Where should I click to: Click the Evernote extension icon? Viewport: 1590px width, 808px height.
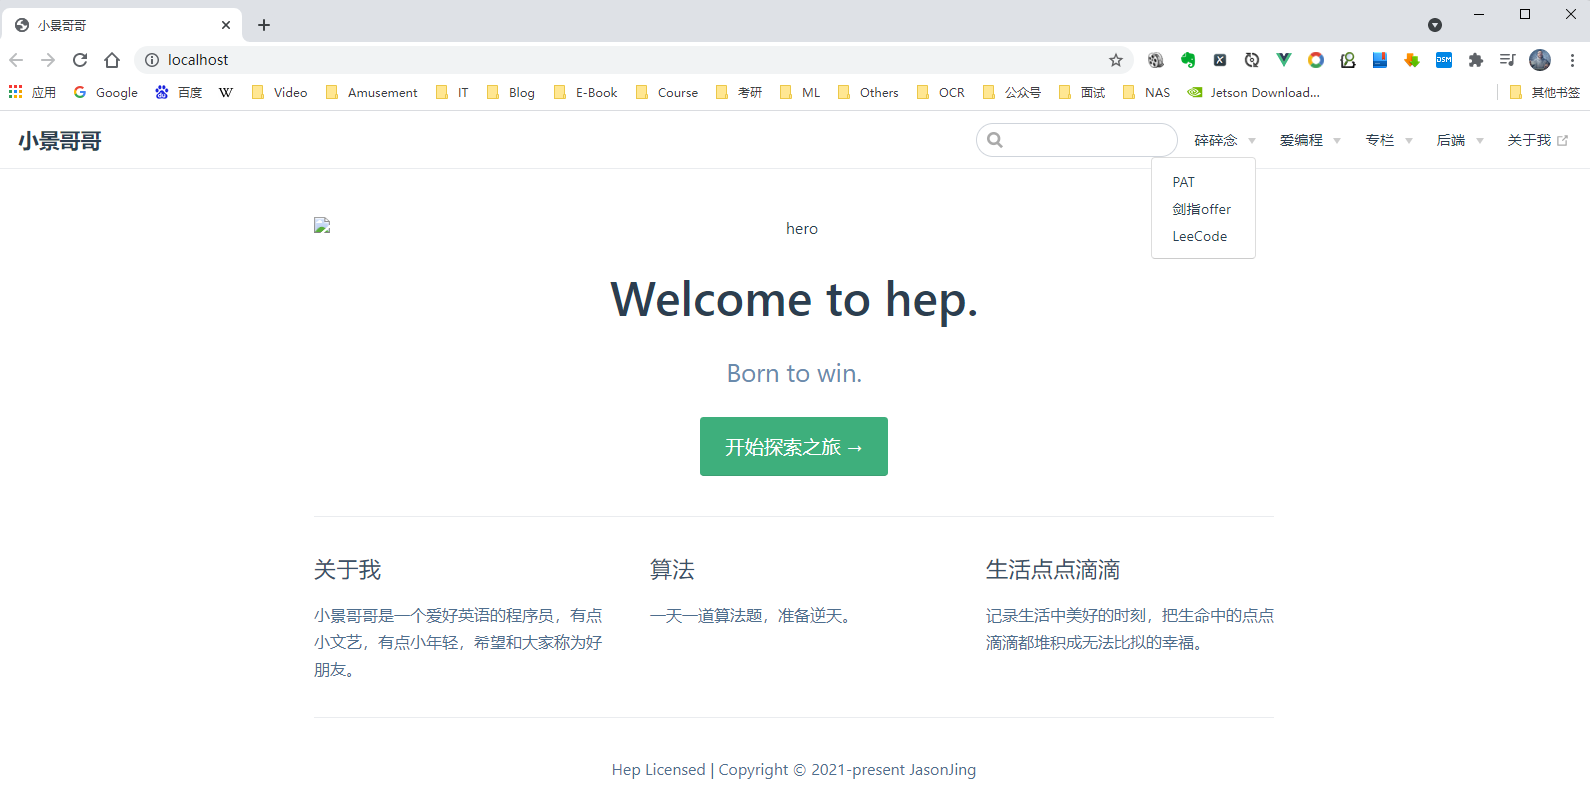click(x=1188, y=60)
